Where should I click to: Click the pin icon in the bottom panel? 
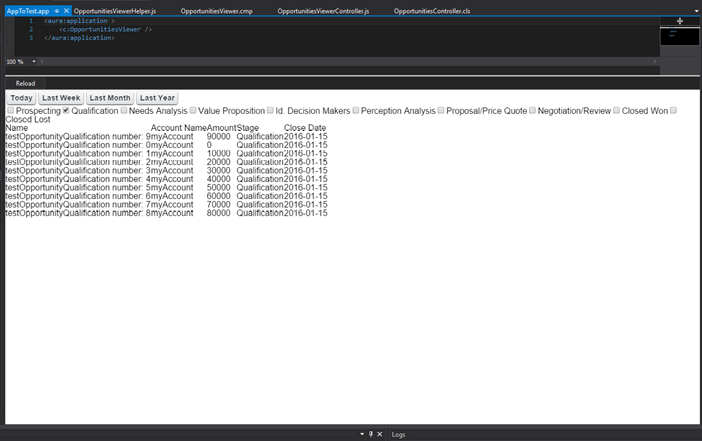click(x=371, y=434)
